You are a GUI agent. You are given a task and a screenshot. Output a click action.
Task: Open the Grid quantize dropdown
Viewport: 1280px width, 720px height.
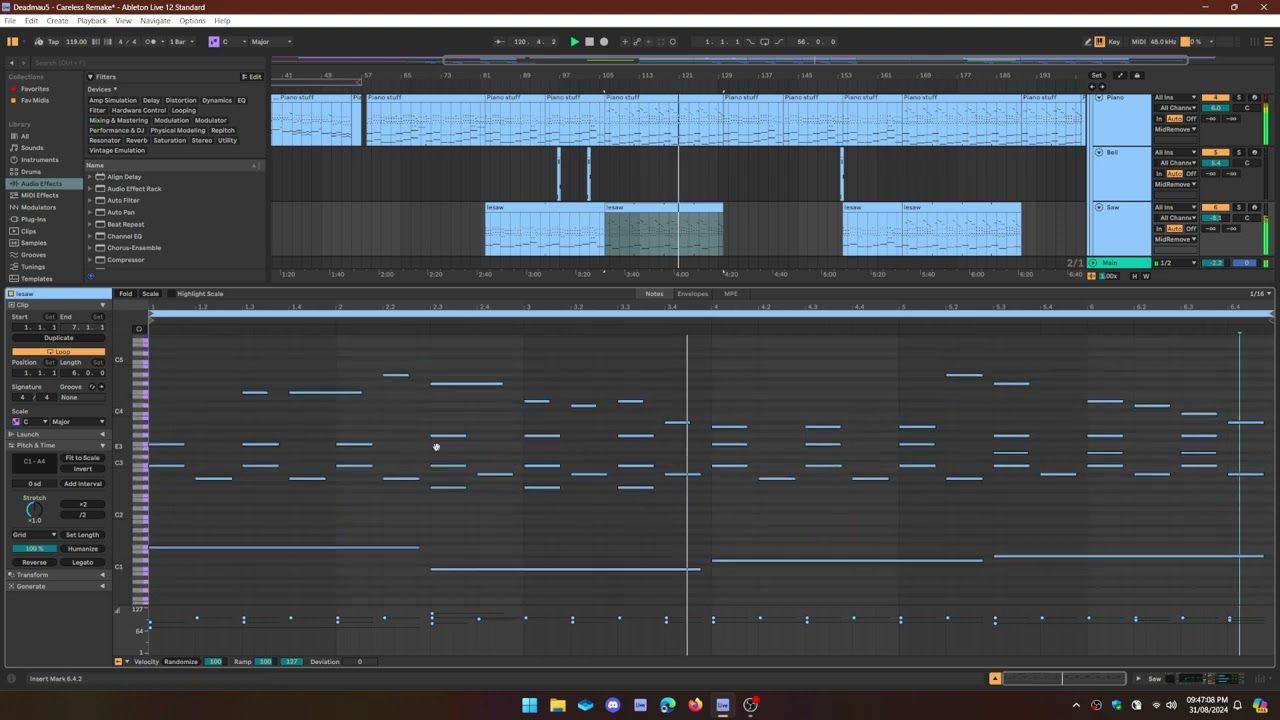pyautogui.click(x=34, y=535)
